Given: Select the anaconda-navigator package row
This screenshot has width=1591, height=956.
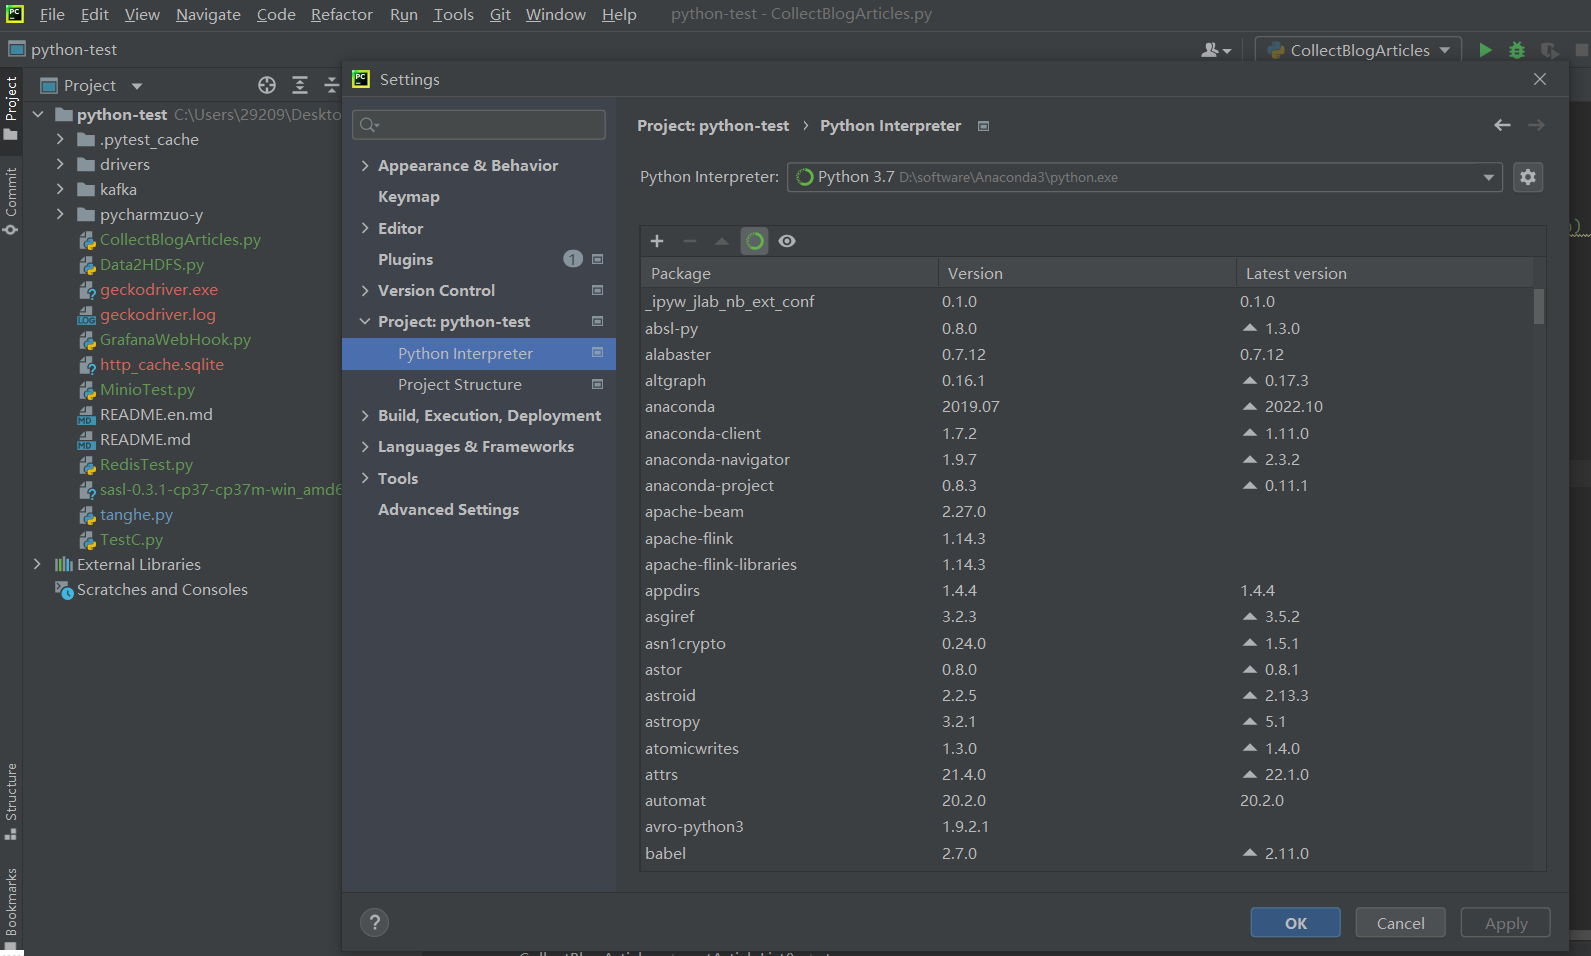Looking at the screenshot, I should pos(1087,460).
